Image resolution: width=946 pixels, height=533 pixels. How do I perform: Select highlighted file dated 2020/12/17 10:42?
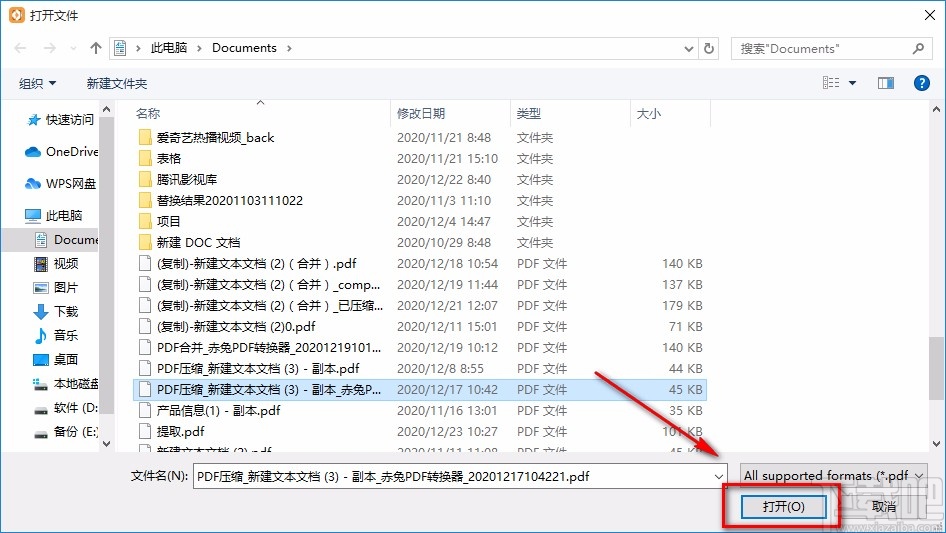click(x=419, y=389)
